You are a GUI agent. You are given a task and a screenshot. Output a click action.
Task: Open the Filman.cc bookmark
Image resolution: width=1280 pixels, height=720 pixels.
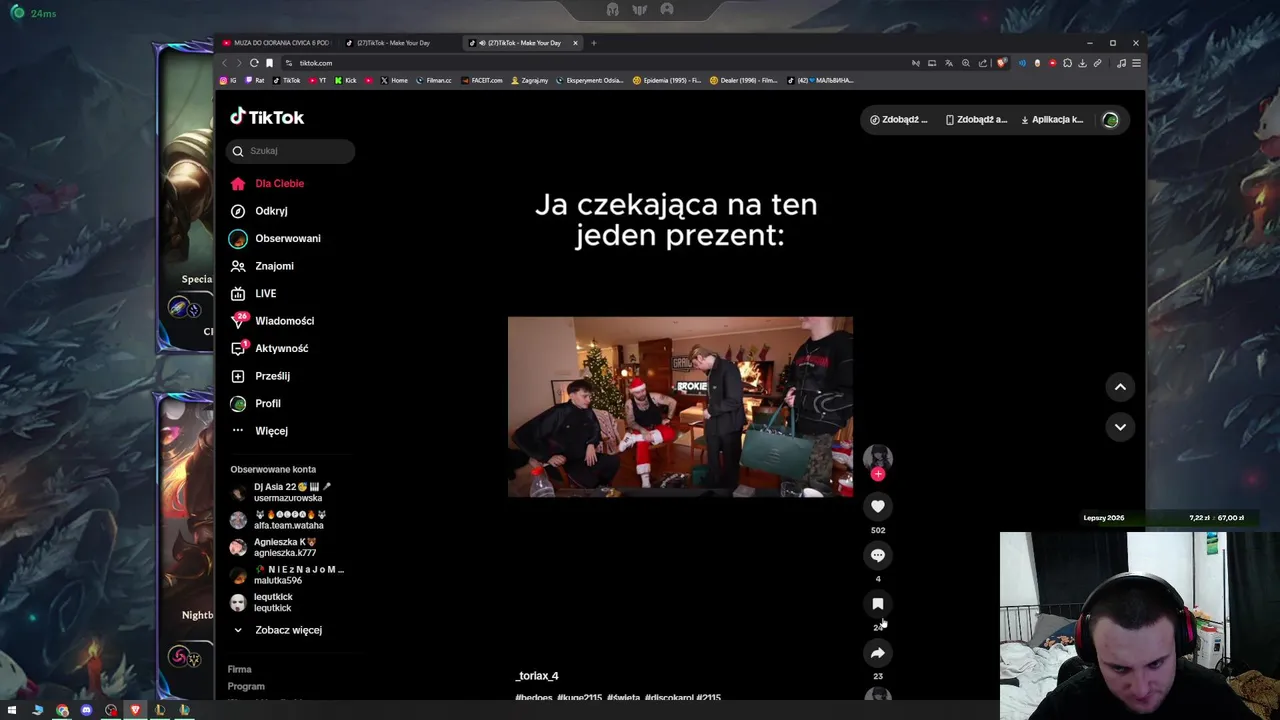coord(434,80)
